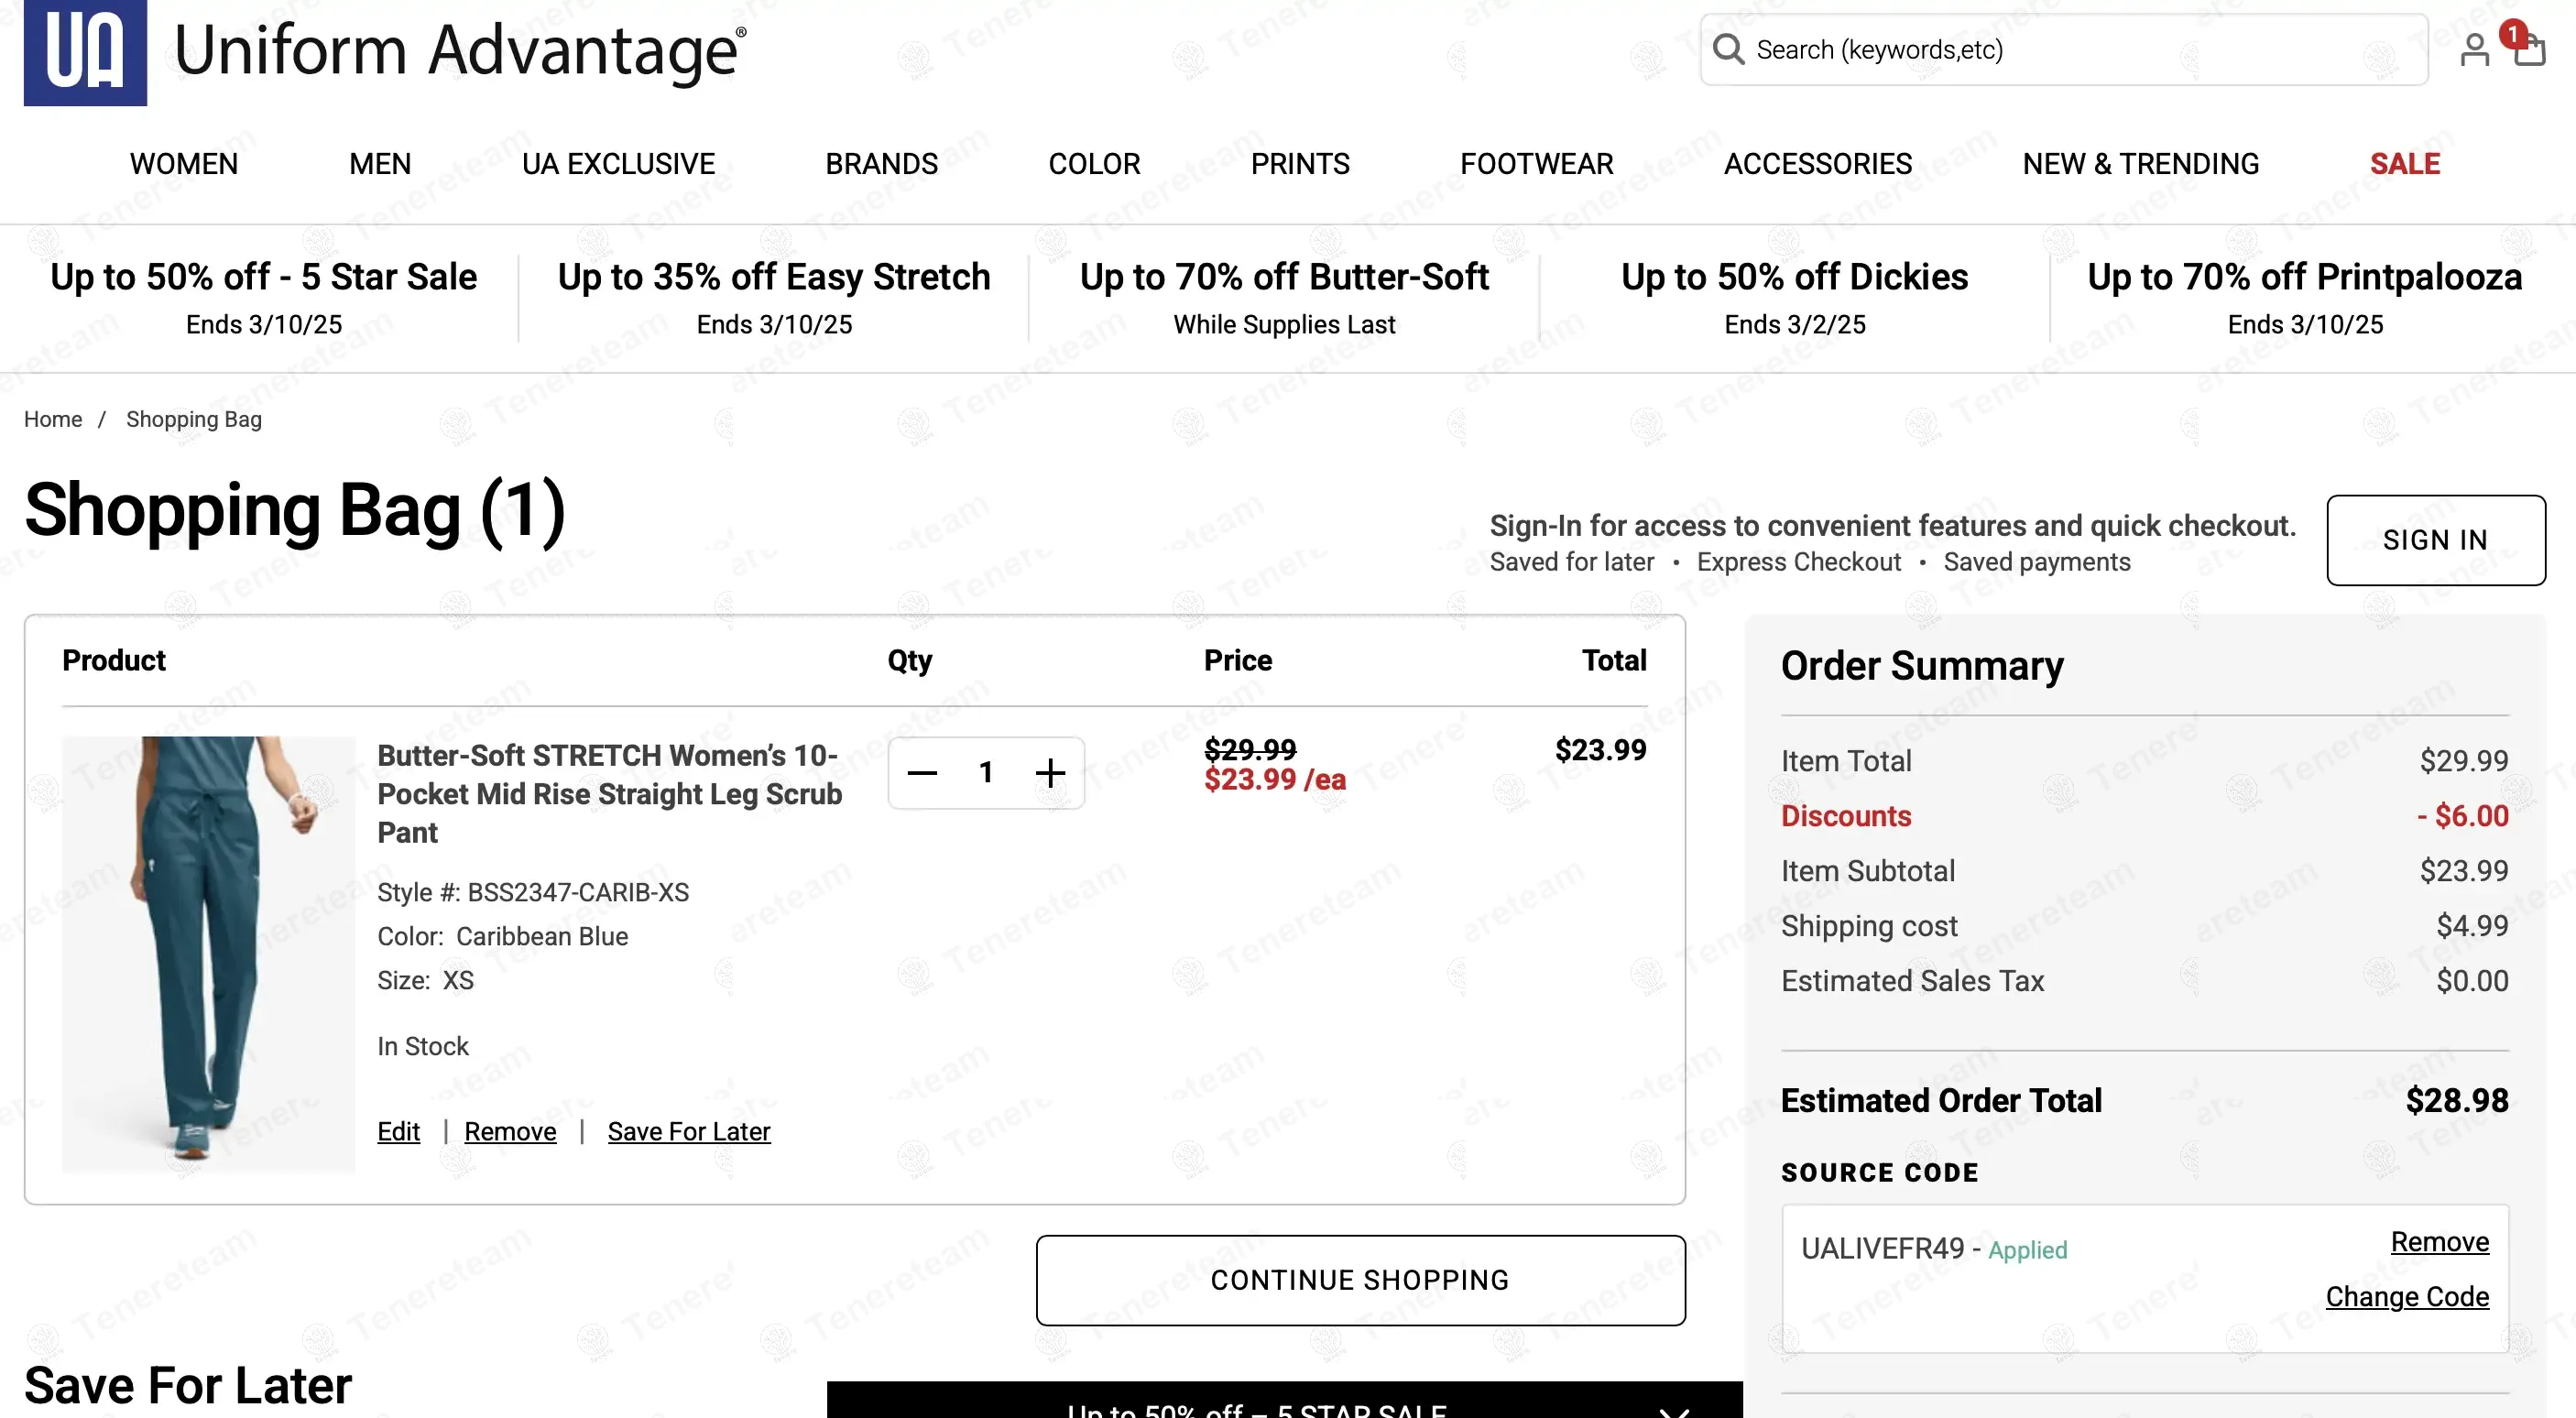Open the SALE menu item

(2404, 164)
